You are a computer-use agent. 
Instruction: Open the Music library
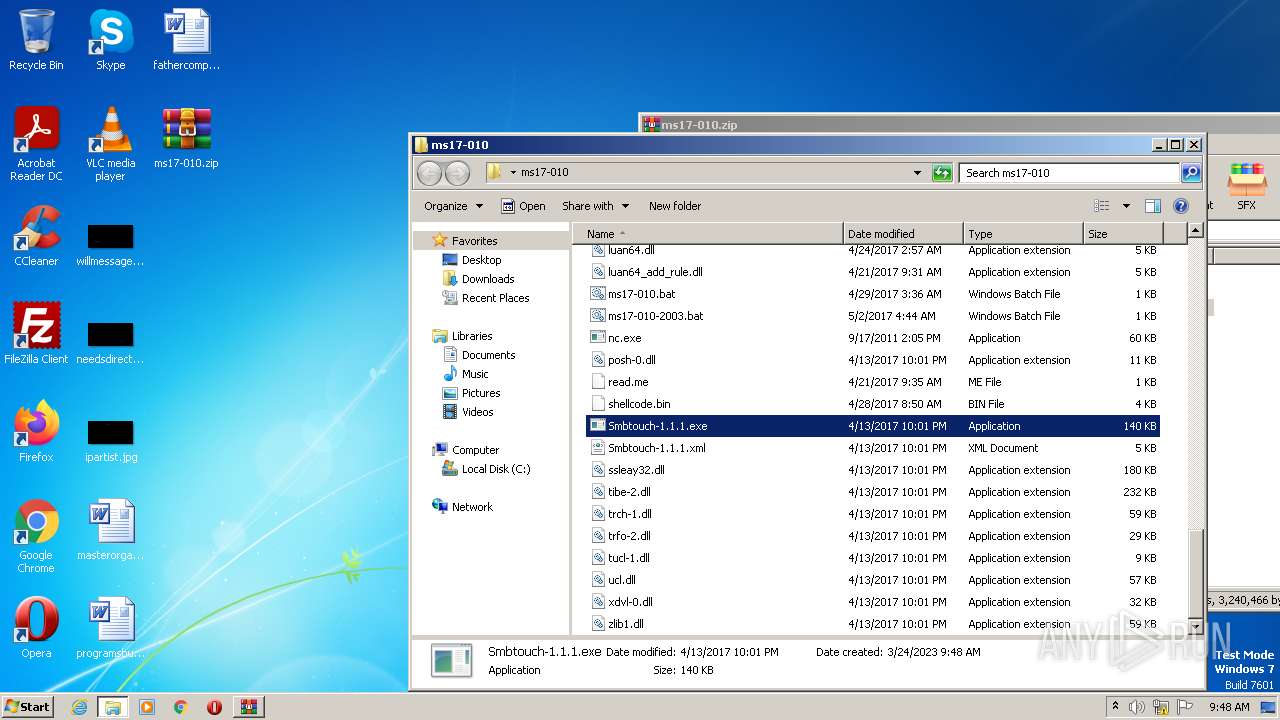point(475,374)
